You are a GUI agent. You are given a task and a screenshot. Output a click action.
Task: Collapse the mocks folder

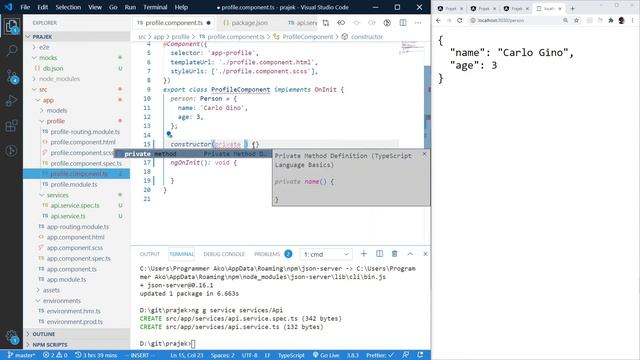48,58
